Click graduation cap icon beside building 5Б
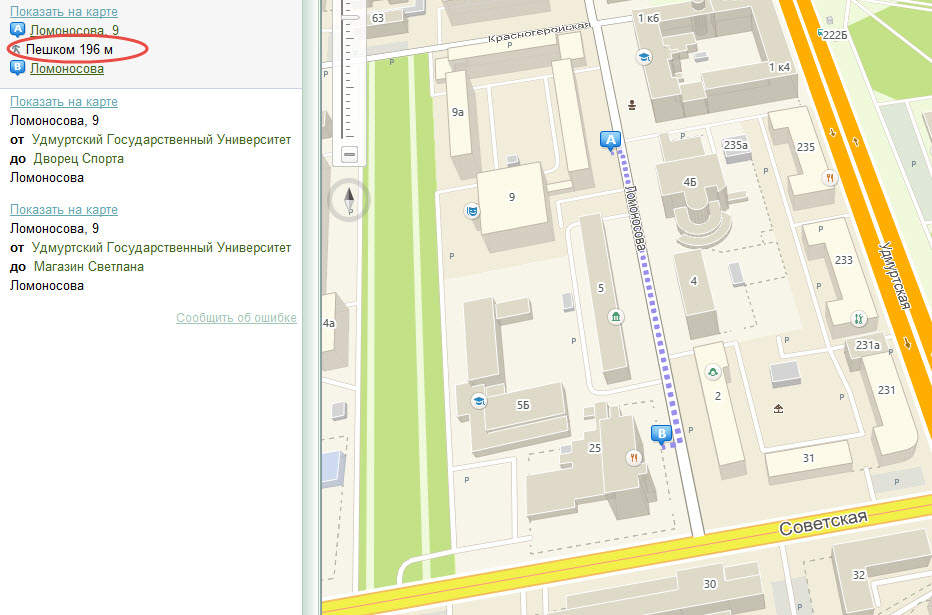Screen dimensions: 932x615 click(479, 401)
